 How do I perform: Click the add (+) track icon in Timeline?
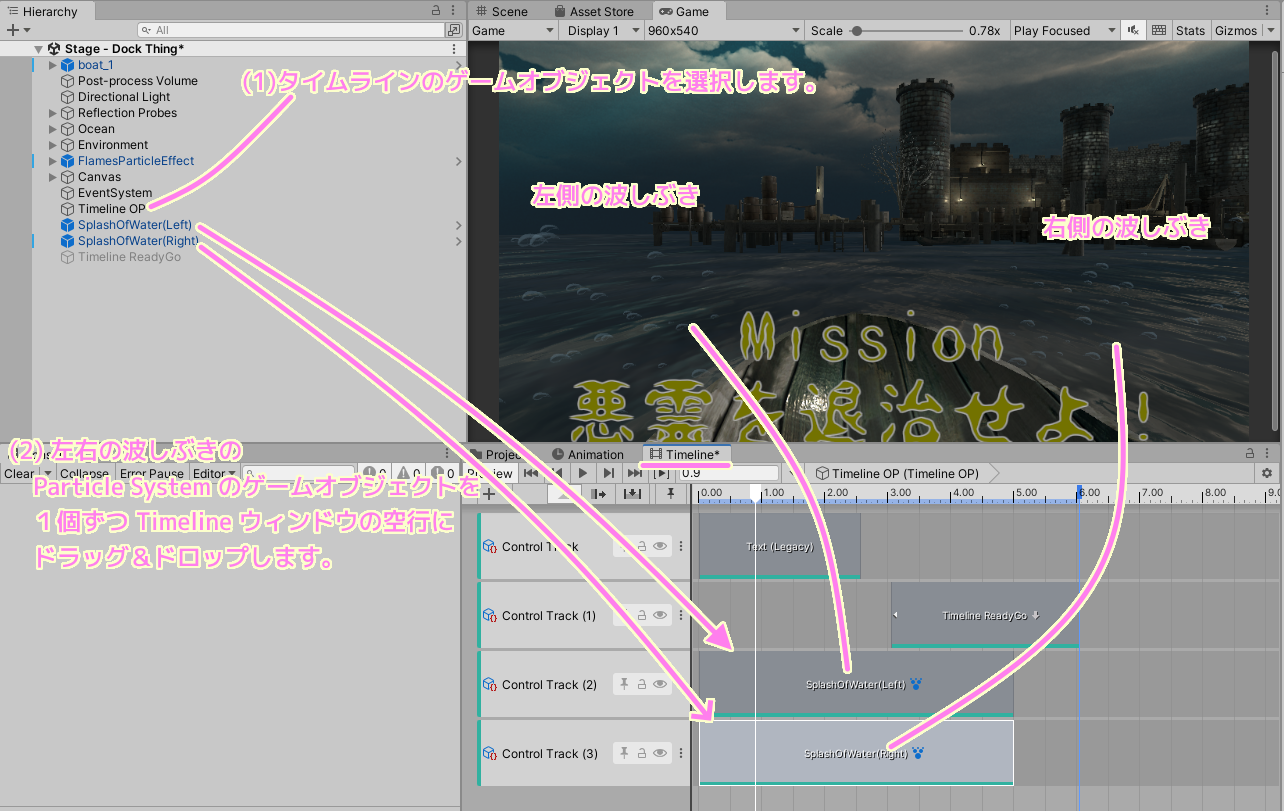[x=487, y=494]
